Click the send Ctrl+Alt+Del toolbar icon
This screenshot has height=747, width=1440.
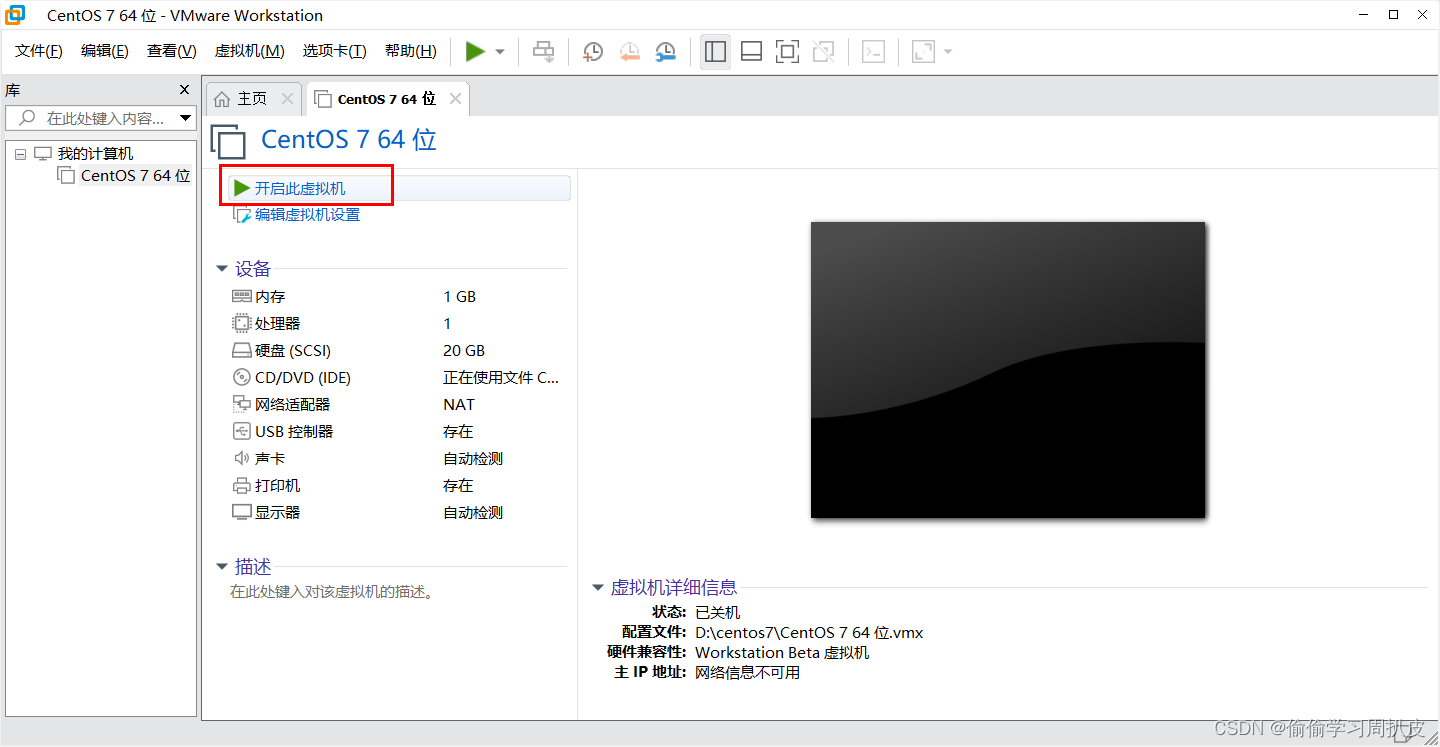(x=543, y=51)
